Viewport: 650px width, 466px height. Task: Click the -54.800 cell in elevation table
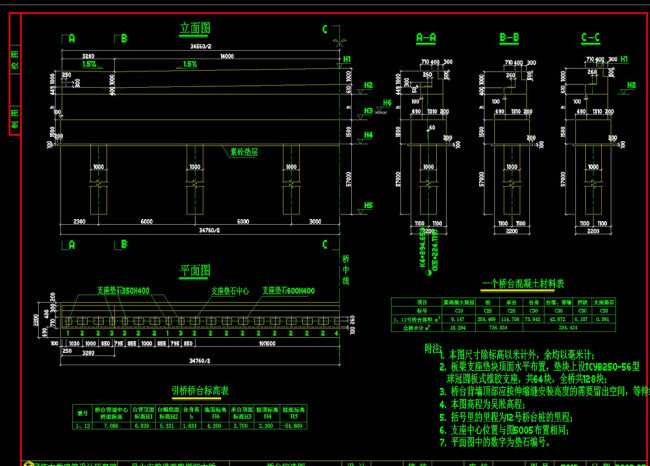coord(293,426)
